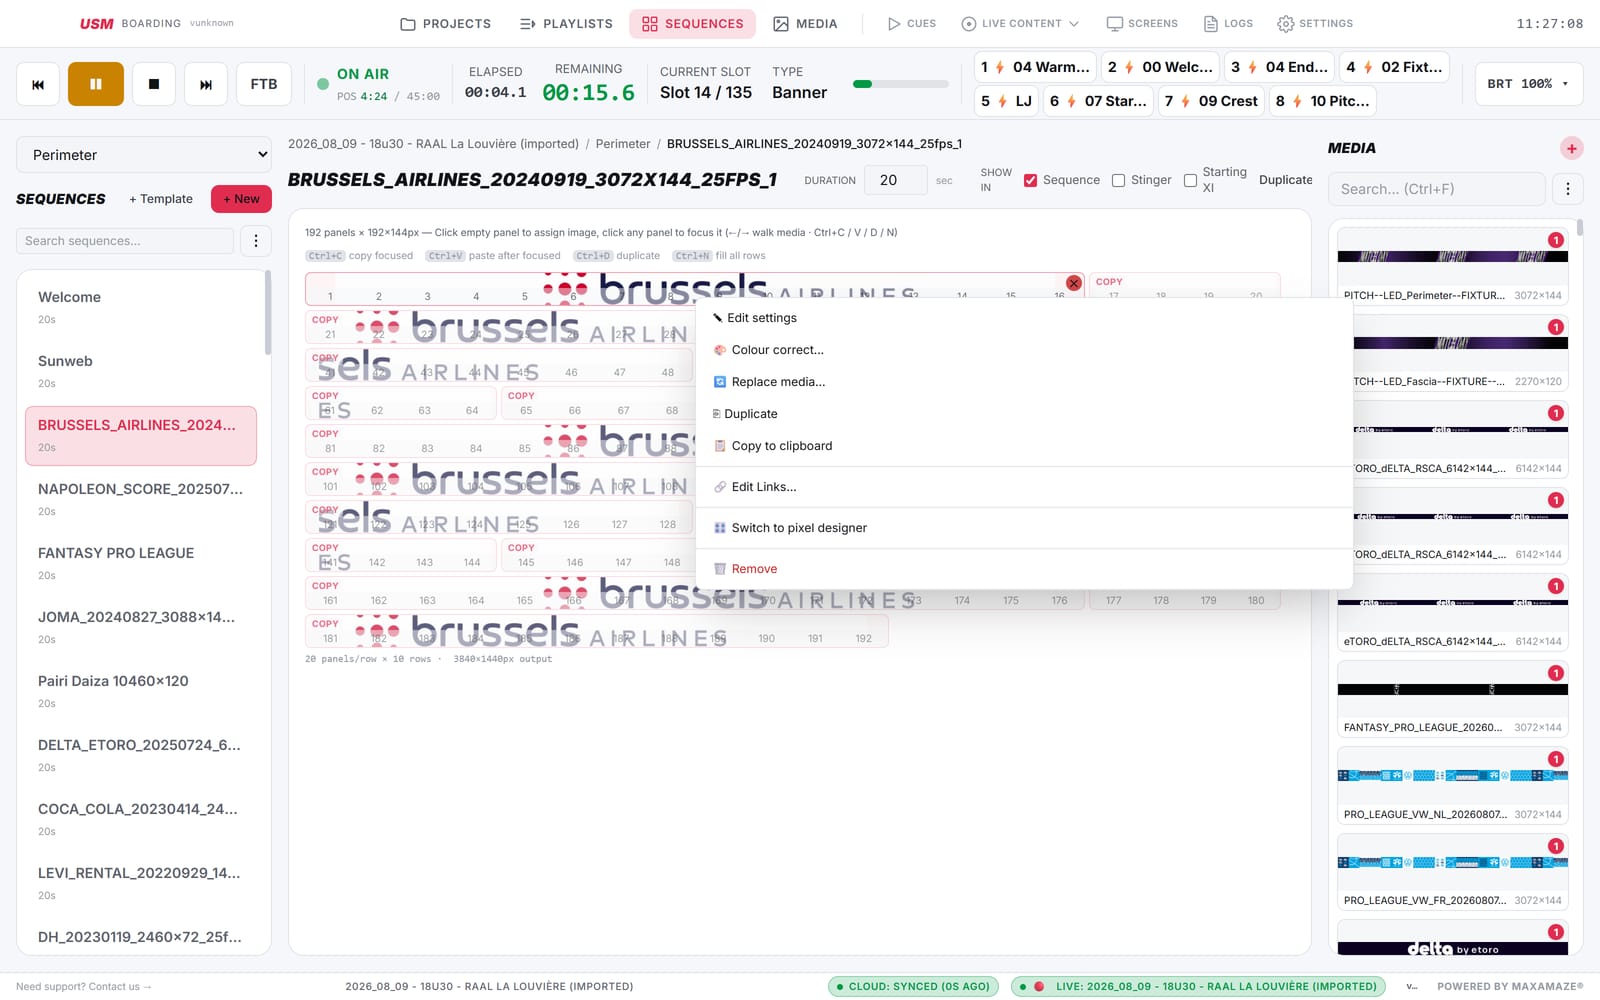Screen dimensions: 1600x1000
Task: Skip to previous slot button
Action: tap(38, 84)
